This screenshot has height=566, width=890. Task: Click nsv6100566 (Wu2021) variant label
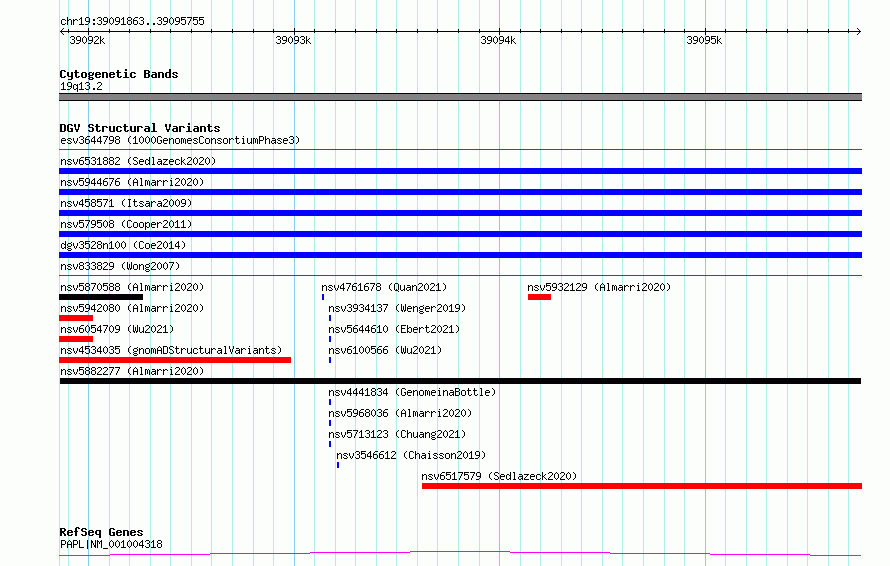tap(385, 350)
